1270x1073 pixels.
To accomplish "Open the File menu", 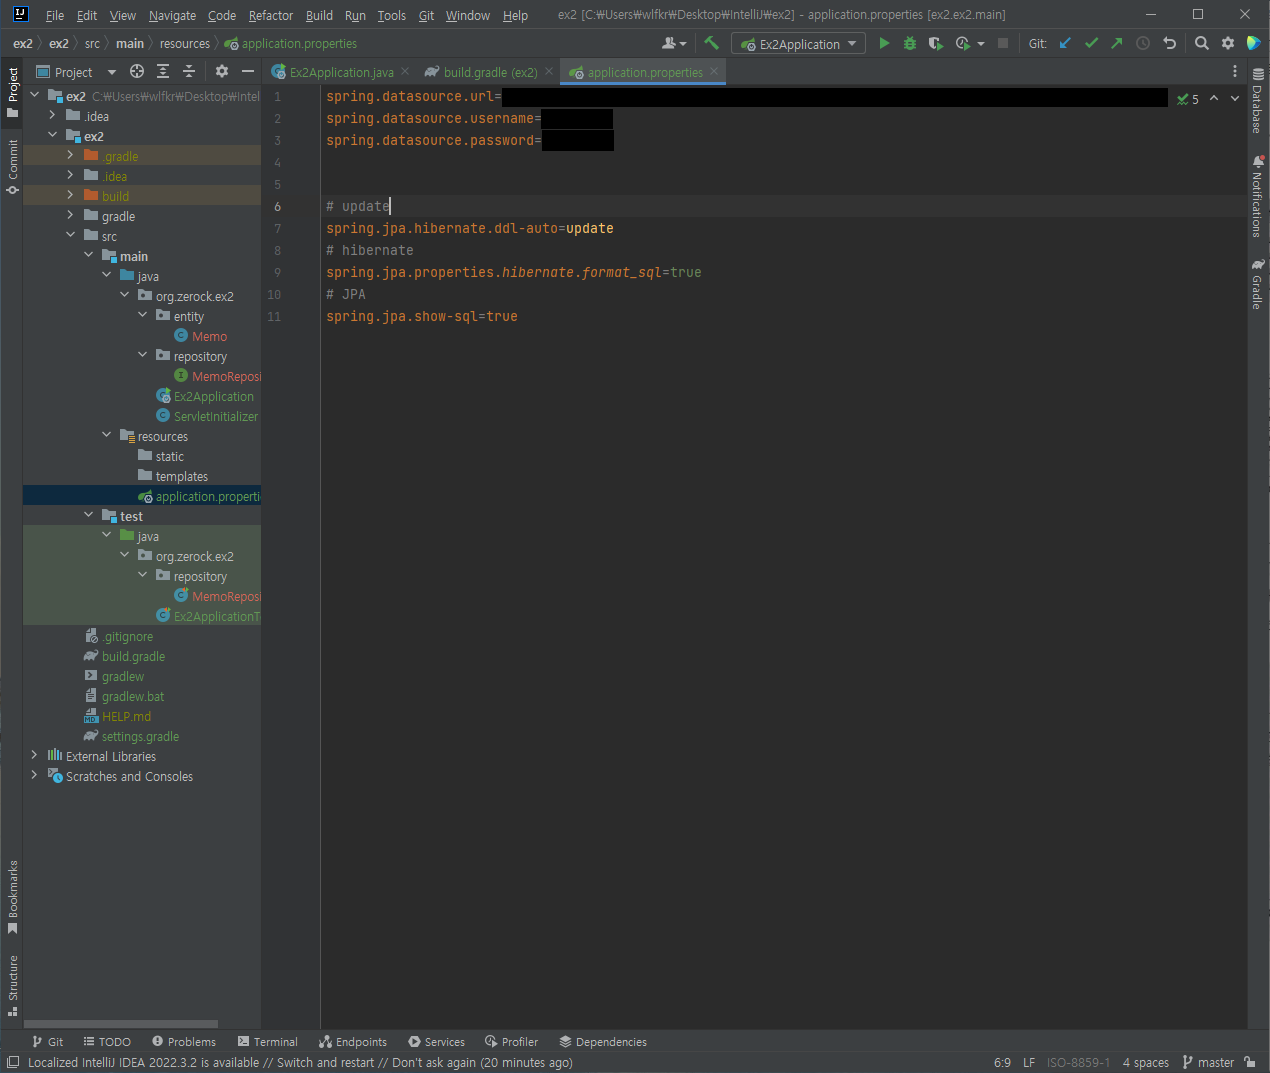I will [55, 15].
